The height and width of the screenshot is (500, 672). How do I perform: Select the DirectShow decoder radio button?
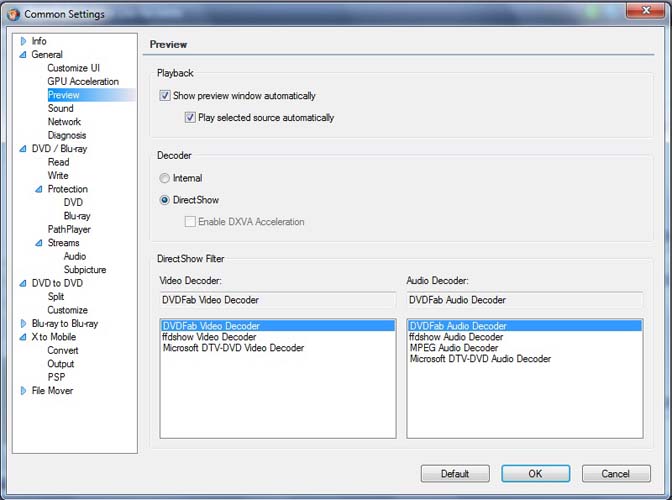[x=165, y=200]
